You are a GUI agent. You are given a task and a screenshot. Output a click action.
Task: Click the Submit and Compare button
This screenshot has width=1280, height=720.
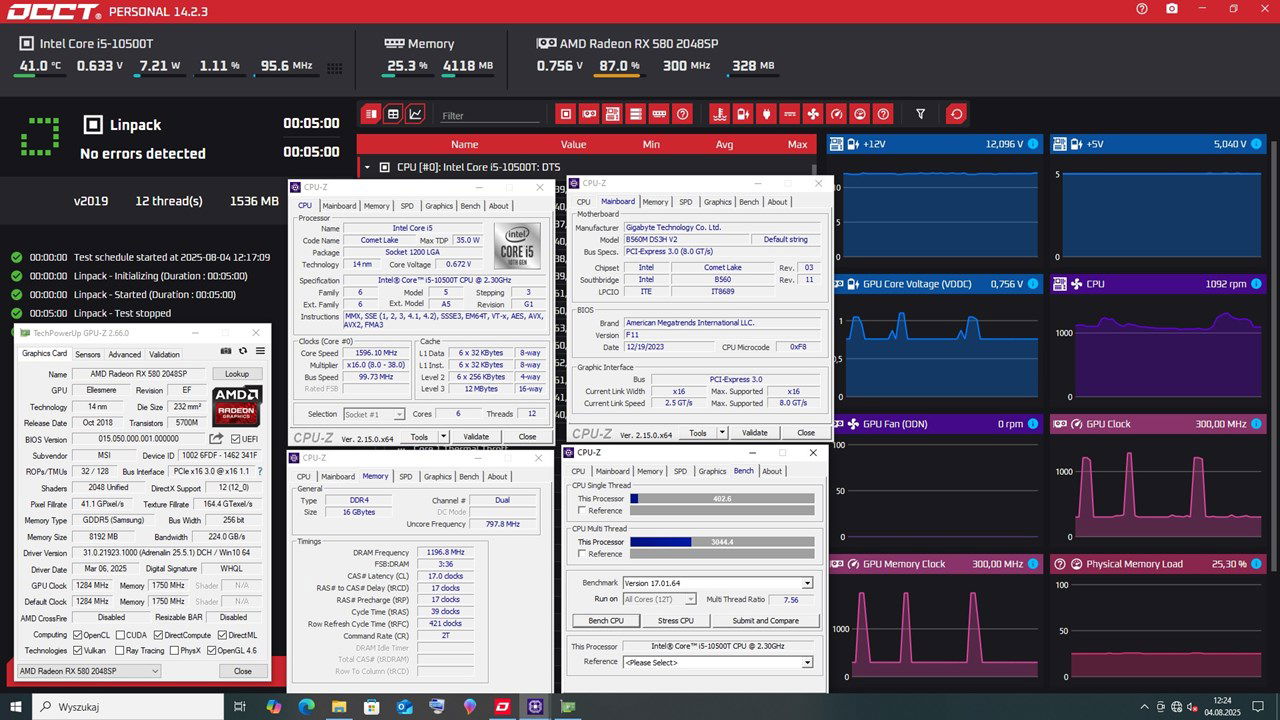[766, 621]
